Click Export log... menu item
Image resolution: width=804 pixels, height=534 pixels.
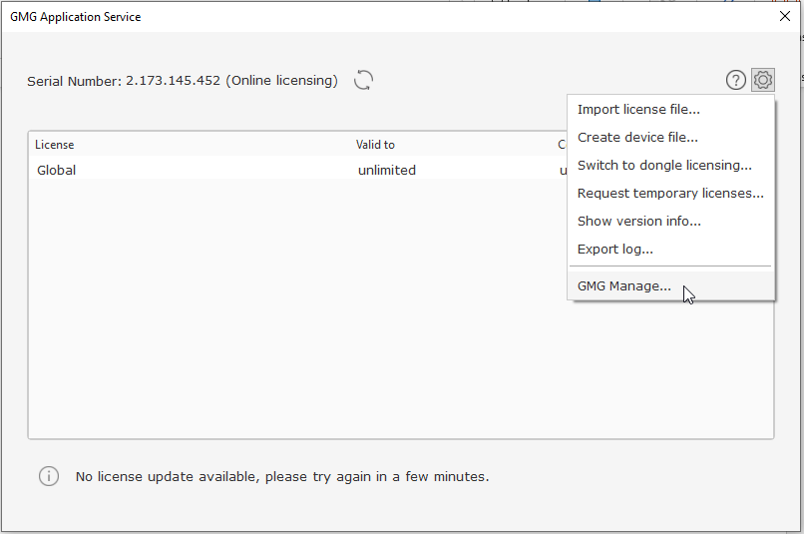tap(615, 250)
